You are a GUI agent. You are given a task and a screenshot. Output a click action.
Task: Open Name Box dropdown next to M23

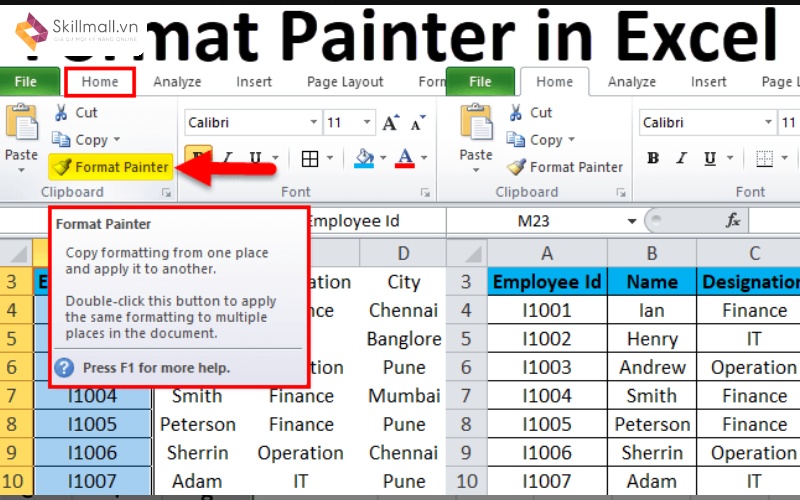point(632,221)
